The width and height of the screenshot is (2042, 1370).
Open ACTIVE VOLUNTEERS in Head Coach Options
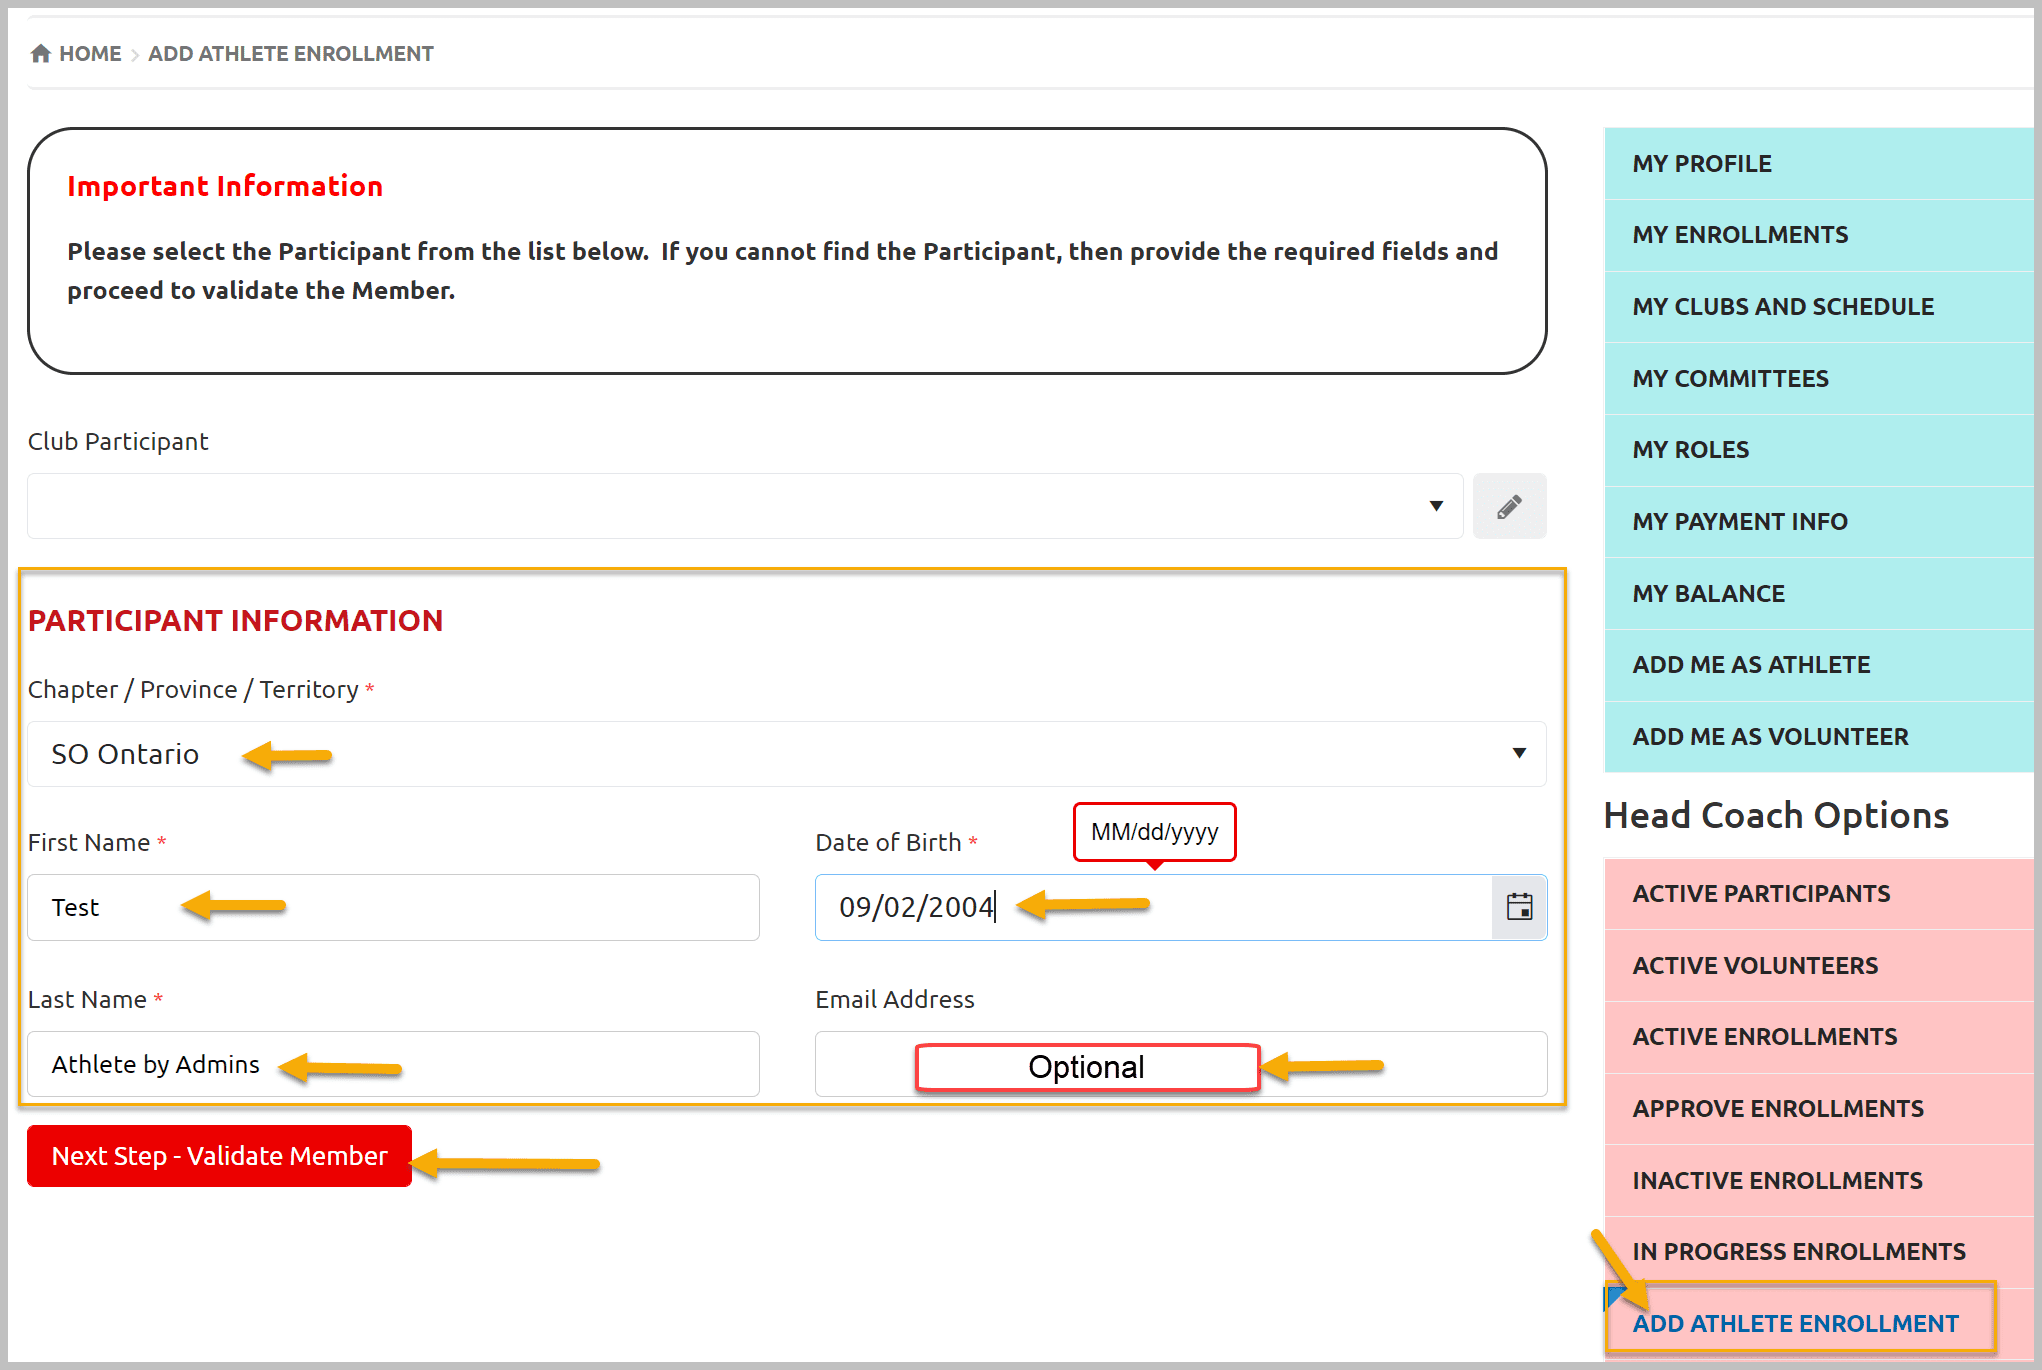pos(1819,966)
